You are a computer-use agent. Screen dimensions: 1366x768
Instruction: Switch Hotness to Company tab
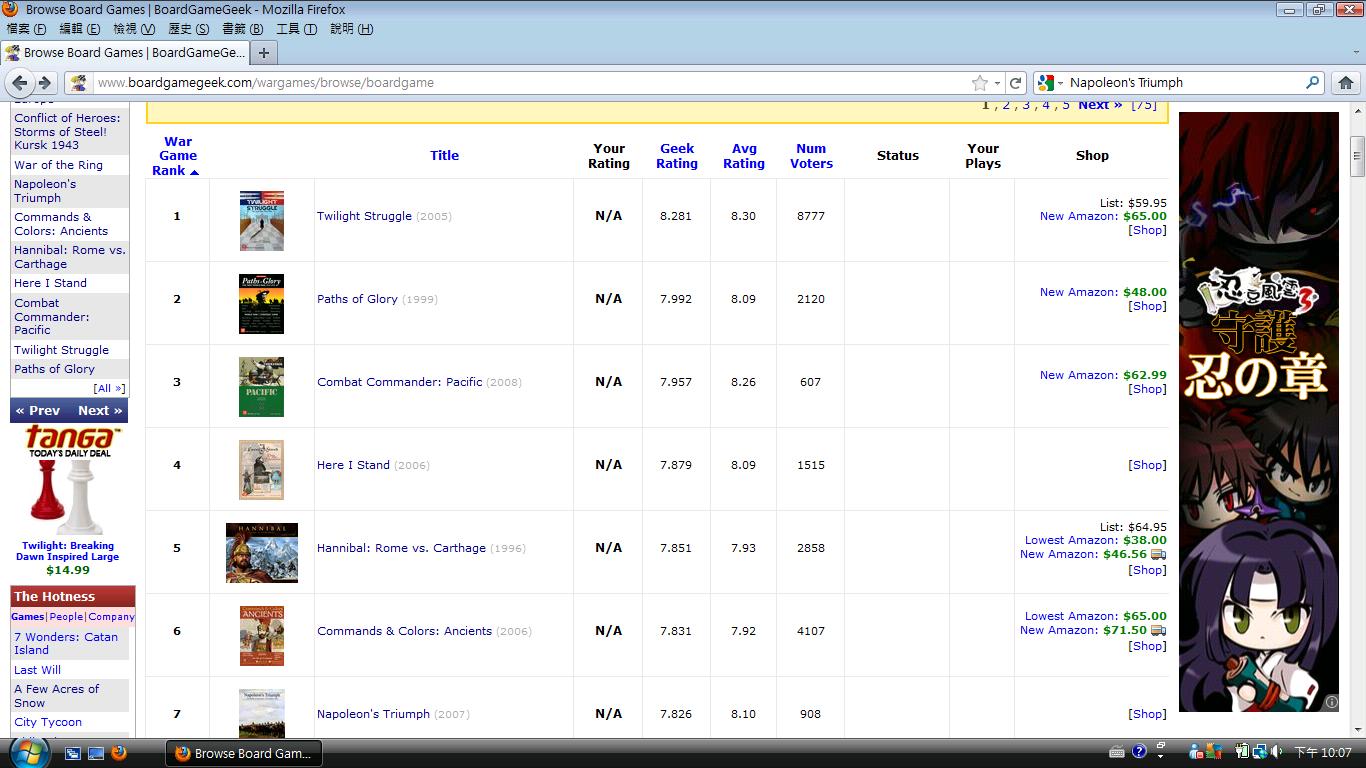(x=111, y=617)
